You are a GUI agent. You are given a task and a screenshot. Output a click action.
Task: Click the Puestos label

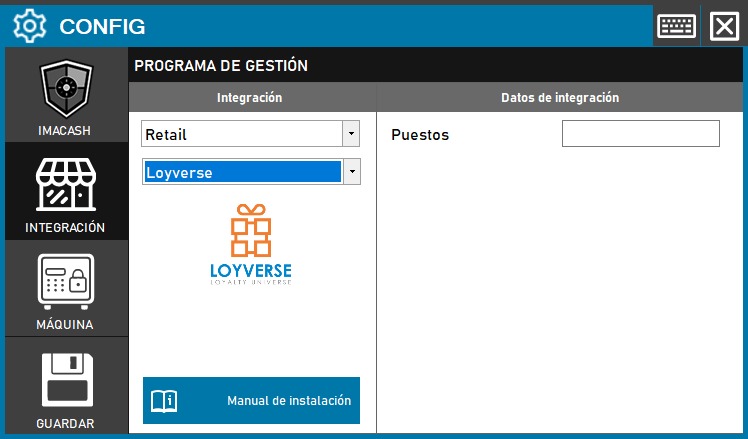420,135
